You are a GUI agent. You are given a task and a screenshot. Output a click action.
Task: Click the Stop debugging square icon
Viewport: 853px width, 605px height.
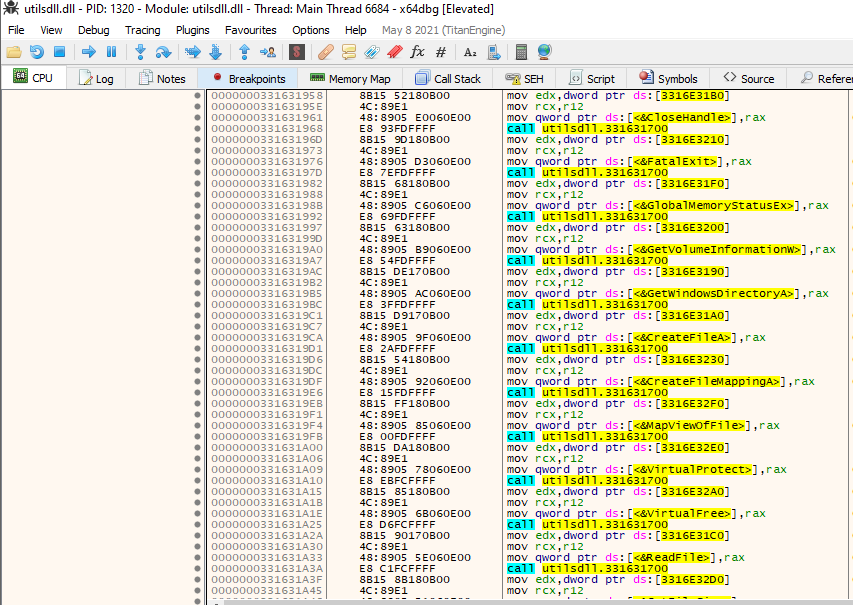coord(59,52)
